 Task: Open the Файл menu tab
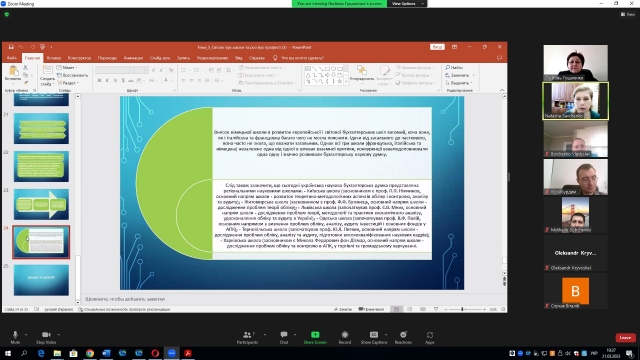(12, 58)
